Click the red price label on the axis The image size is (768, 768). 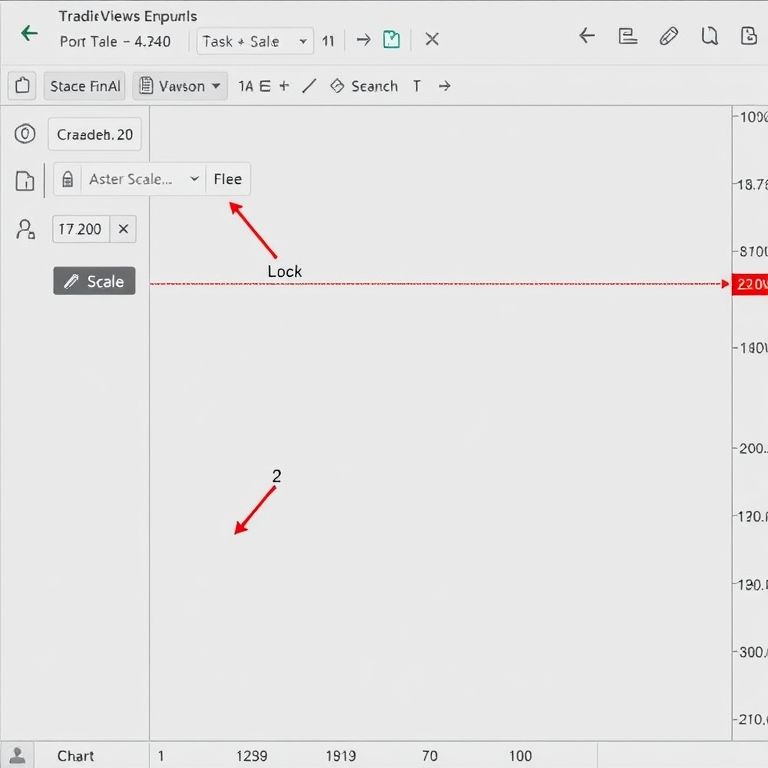(750, 284)
